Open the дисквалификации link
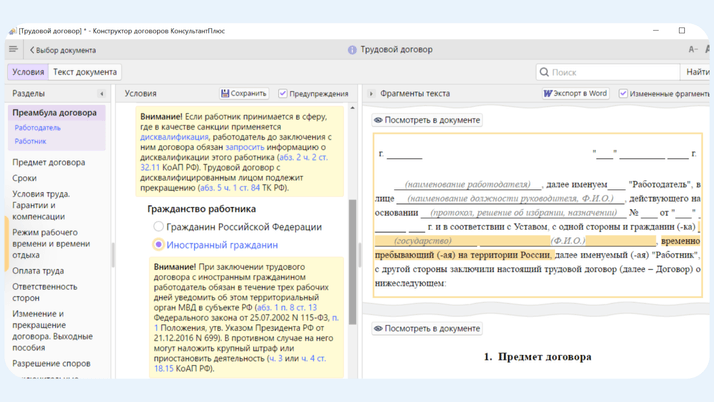 click(x=175, y=137)
